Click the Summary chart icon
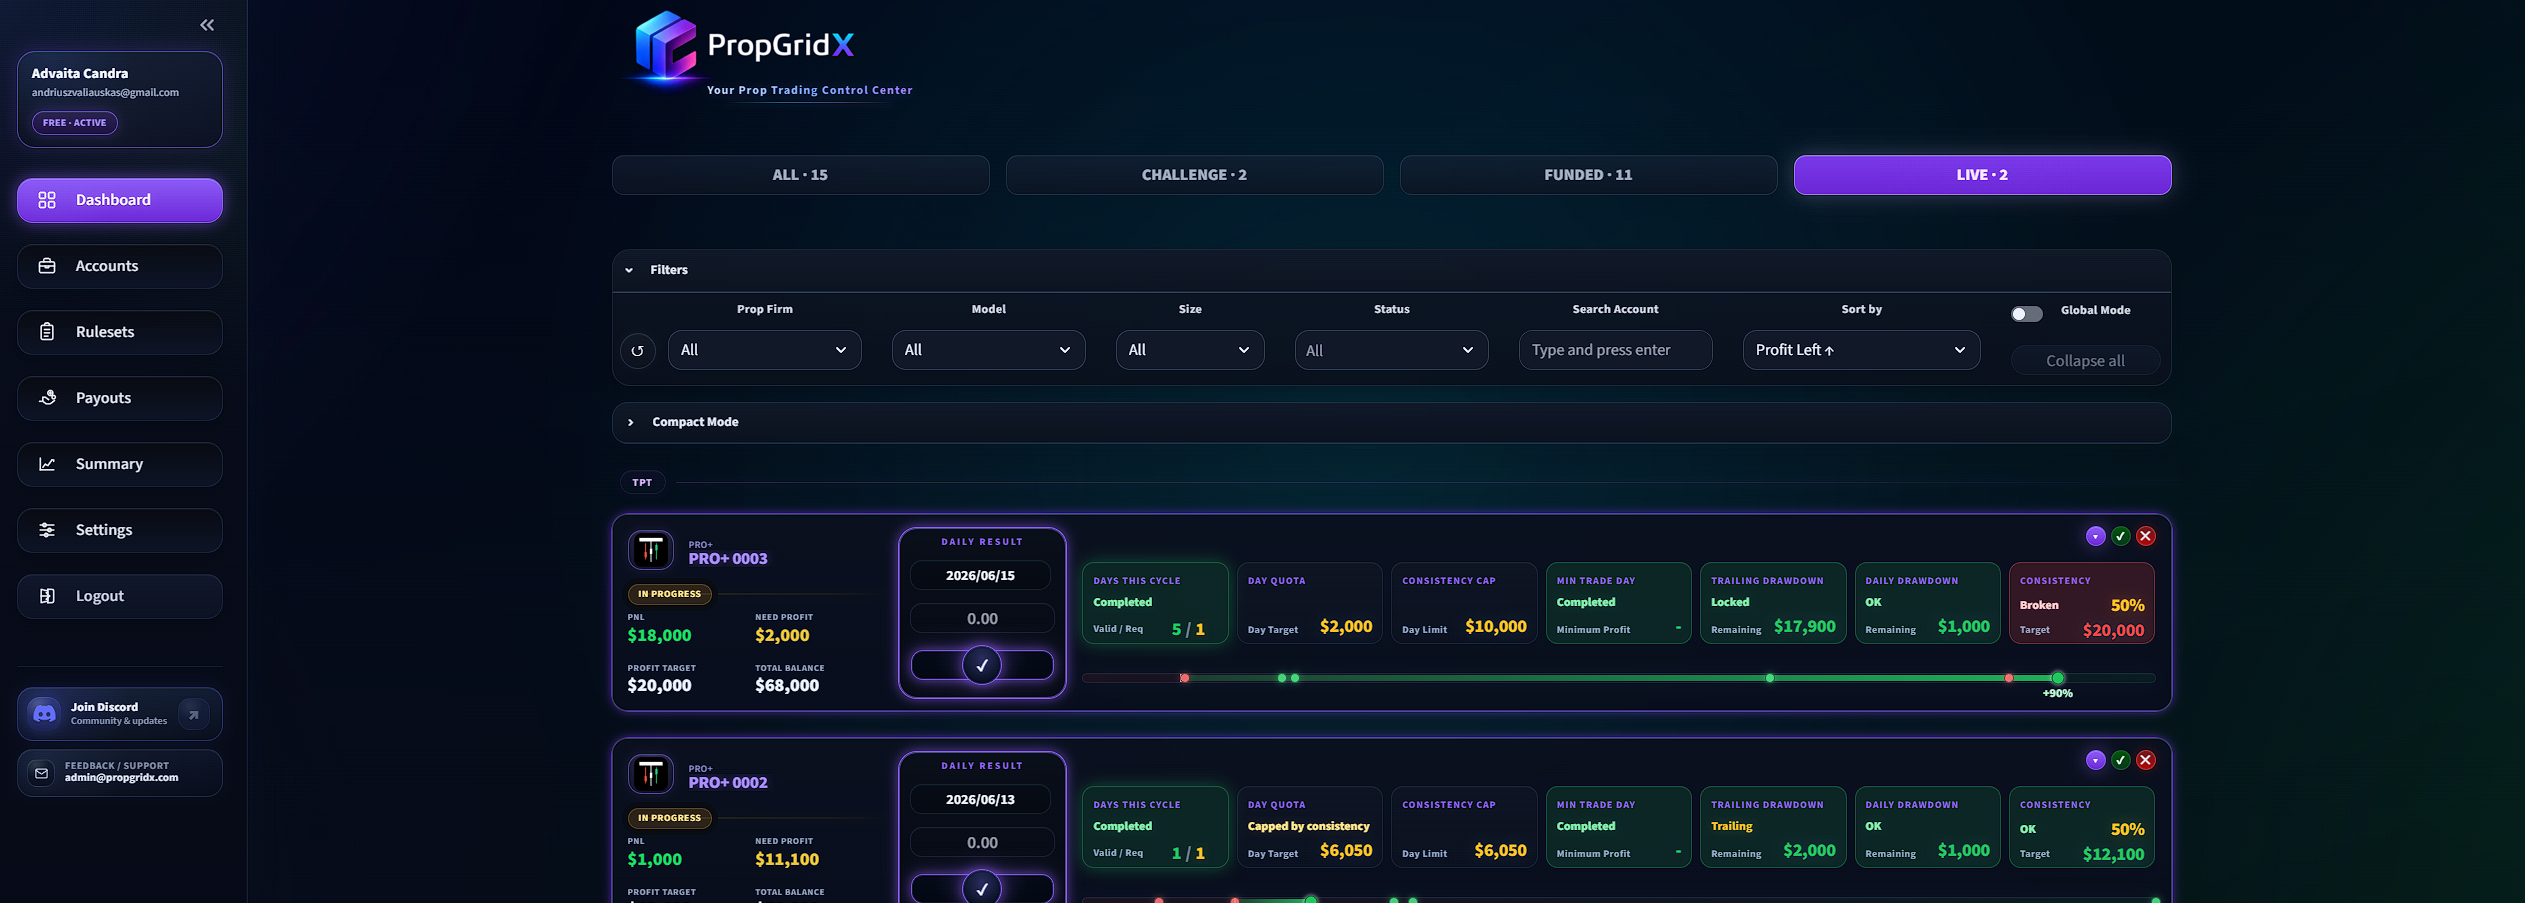Image resolution: width=2525 pixels, height=903 pixels. tap(47, 464)
